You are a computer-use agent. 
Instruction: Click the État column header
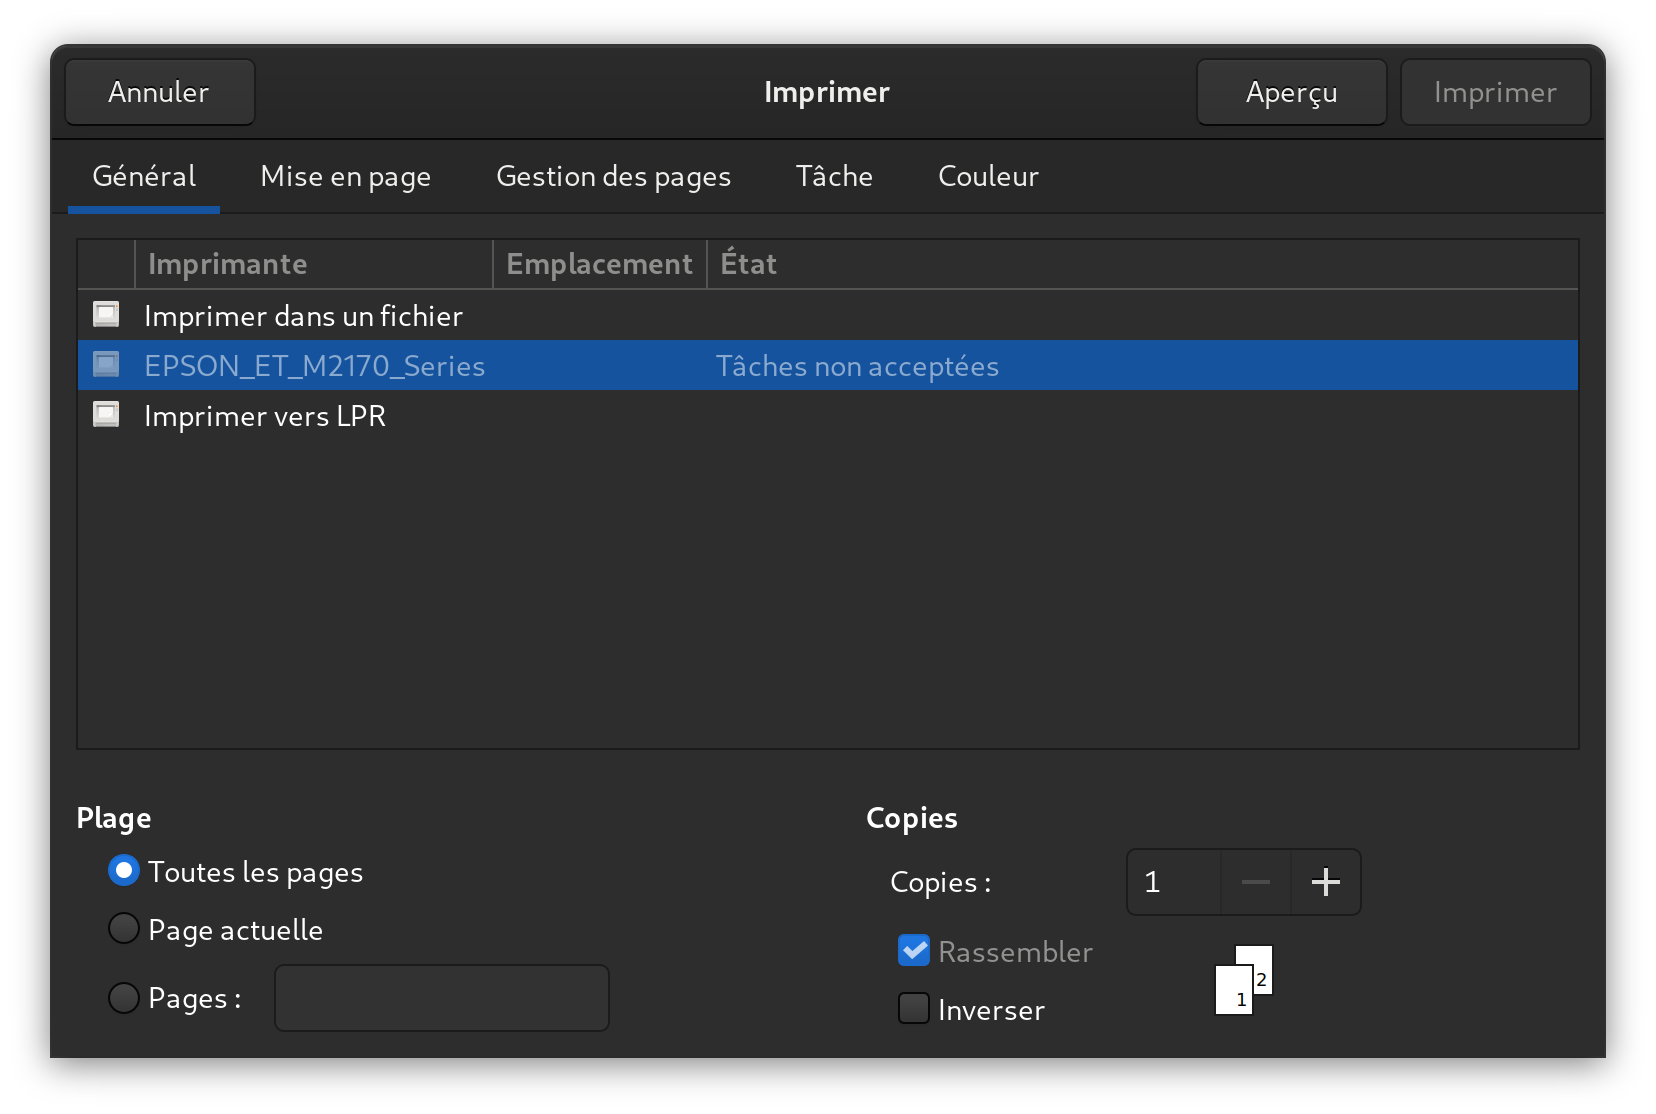click(1142, 264)
